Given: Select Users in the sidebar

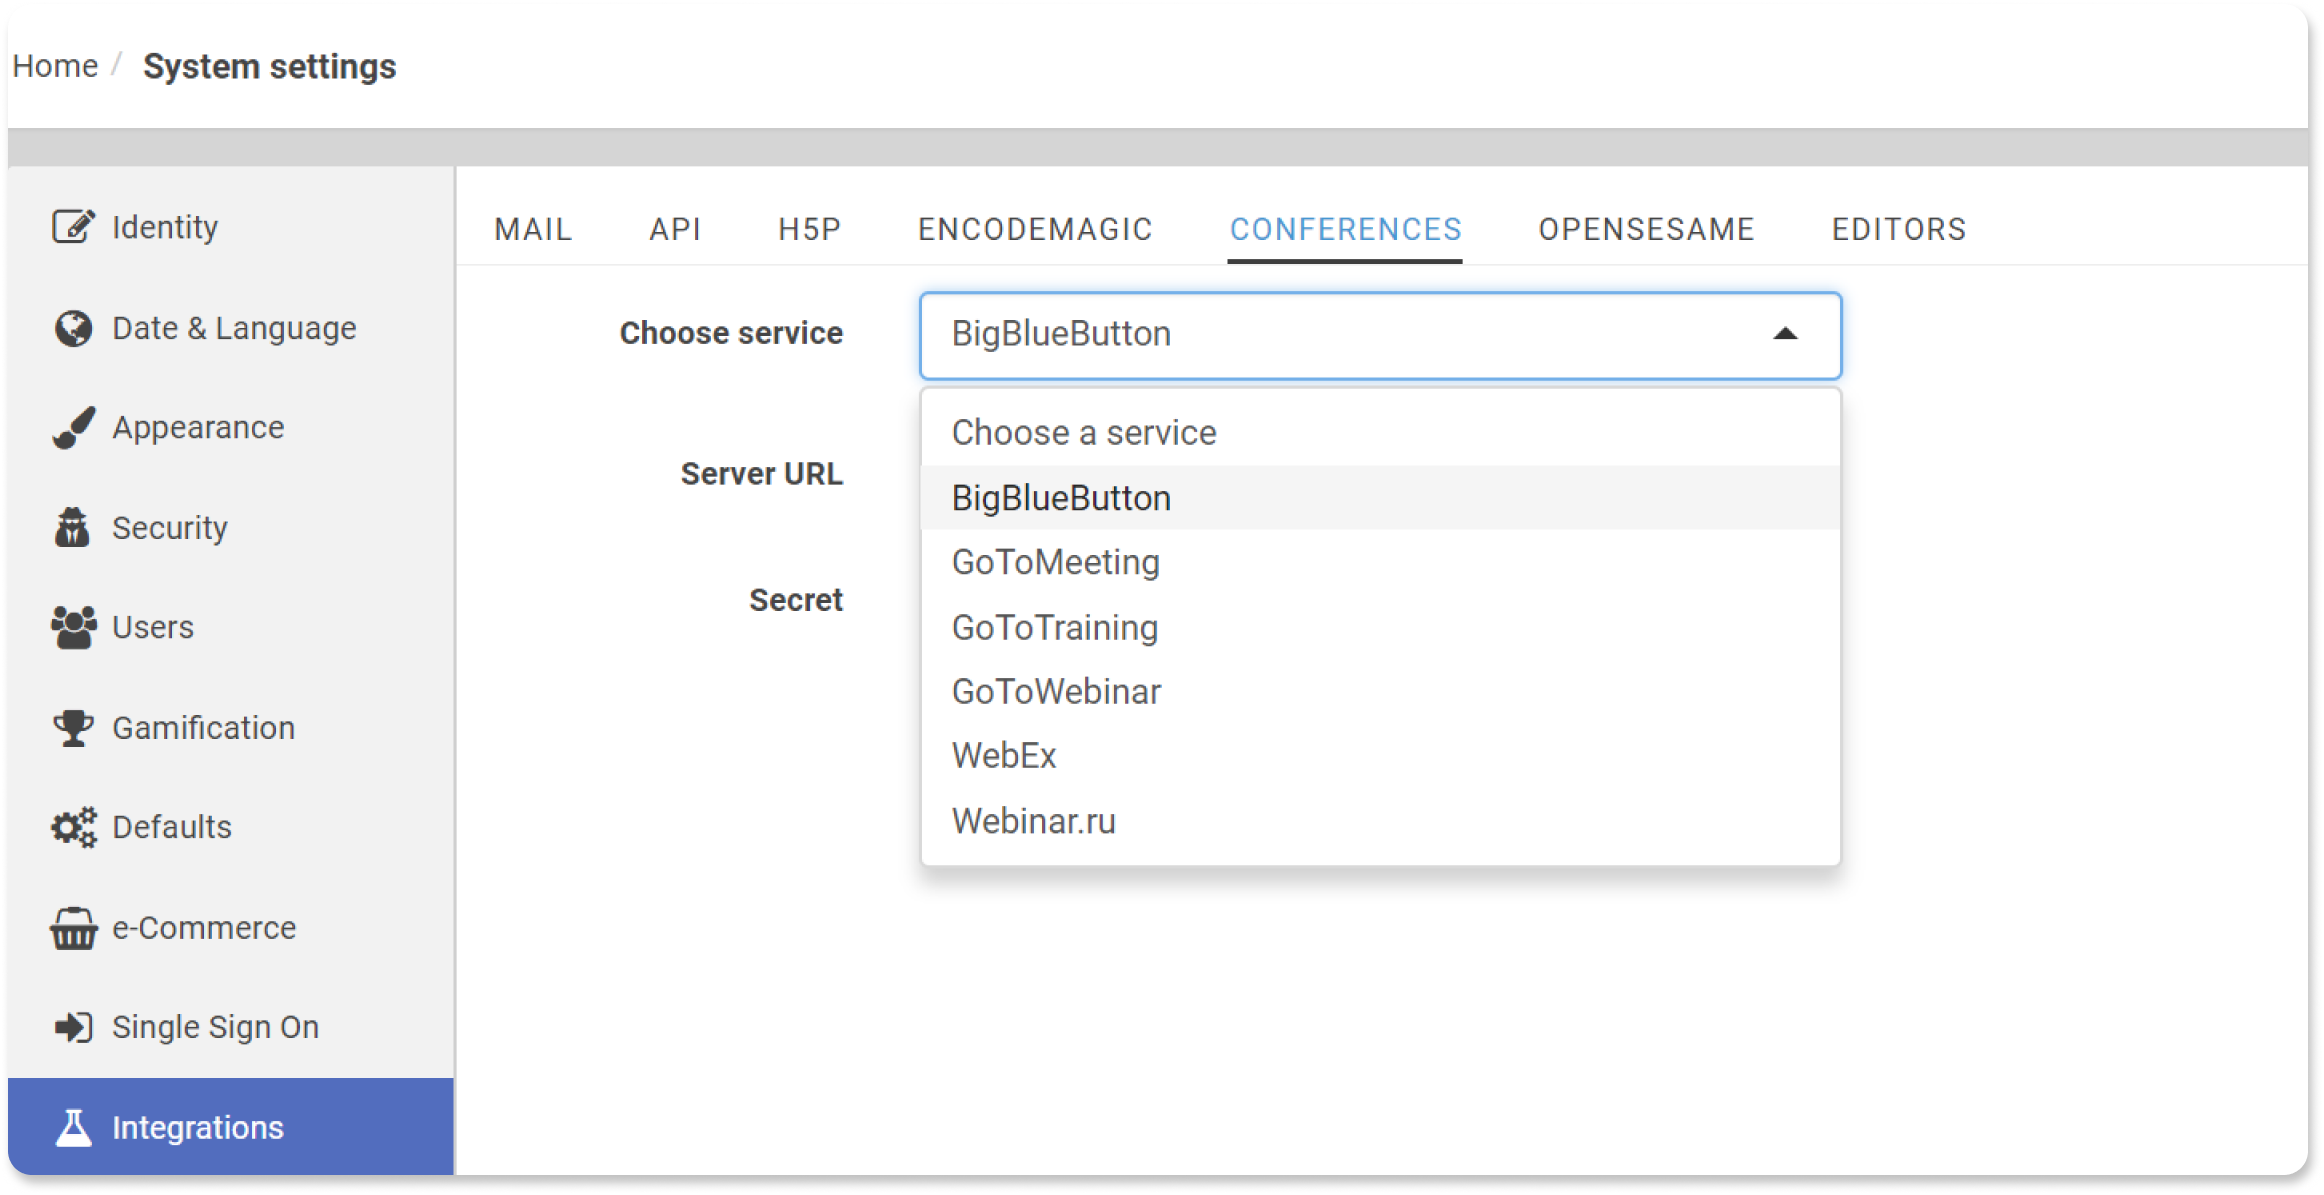Looking at the screenshot, I should tap(231, 627).
